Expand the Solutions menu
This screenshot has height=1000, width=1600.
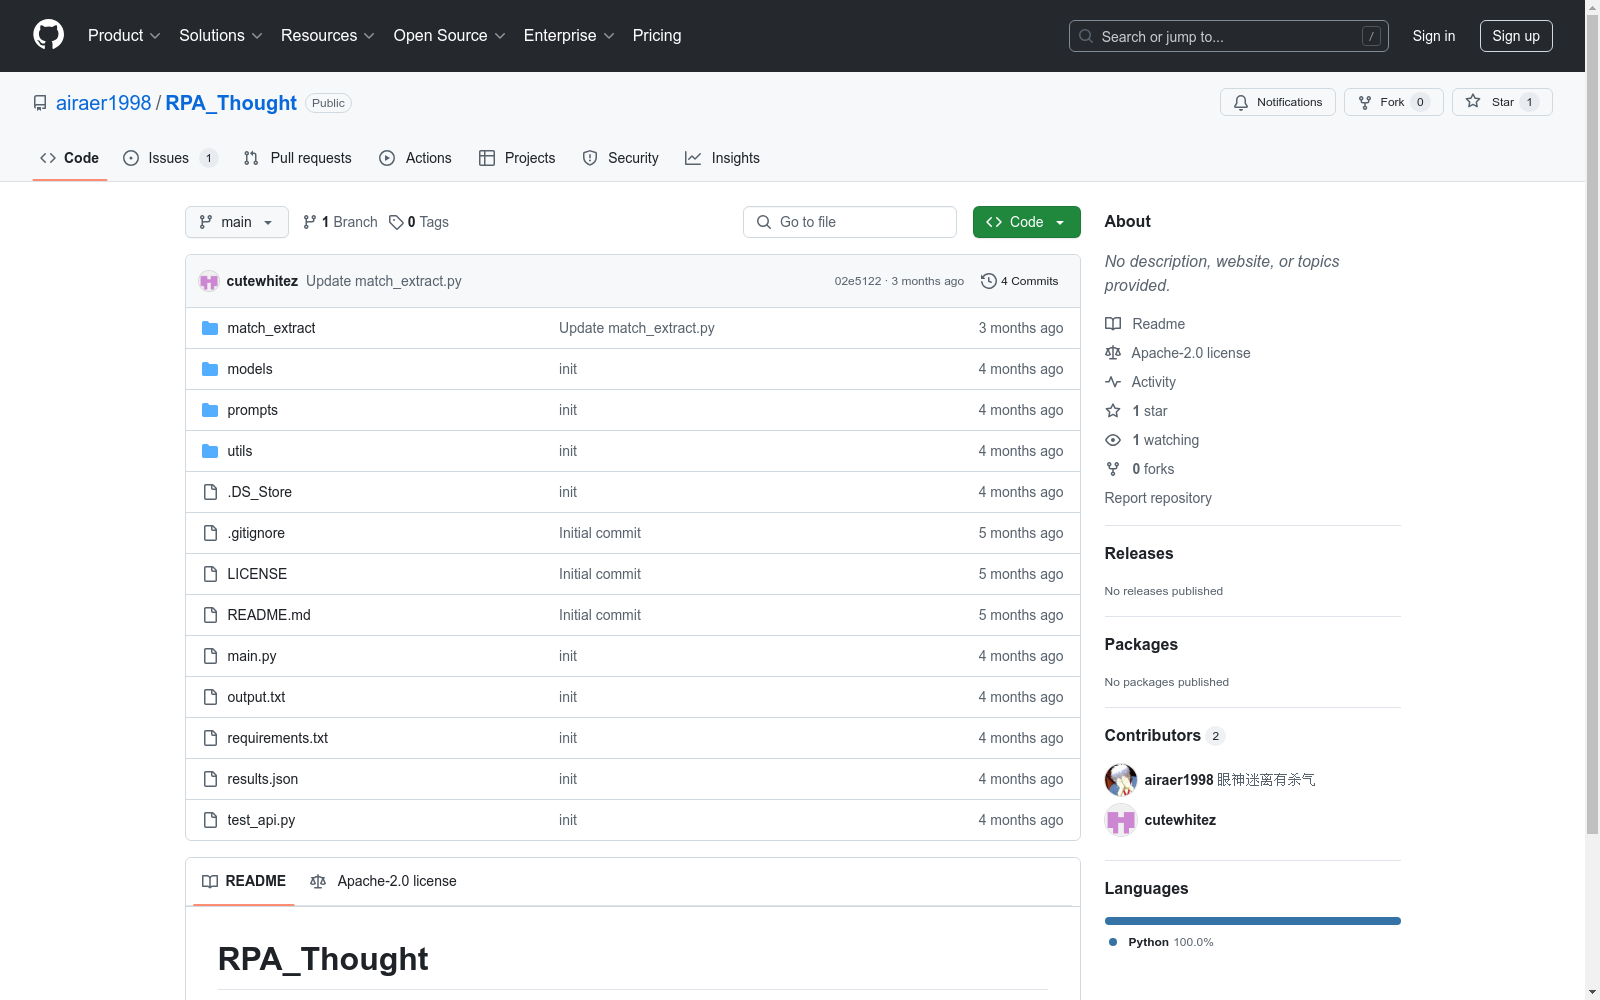(221, 35)
